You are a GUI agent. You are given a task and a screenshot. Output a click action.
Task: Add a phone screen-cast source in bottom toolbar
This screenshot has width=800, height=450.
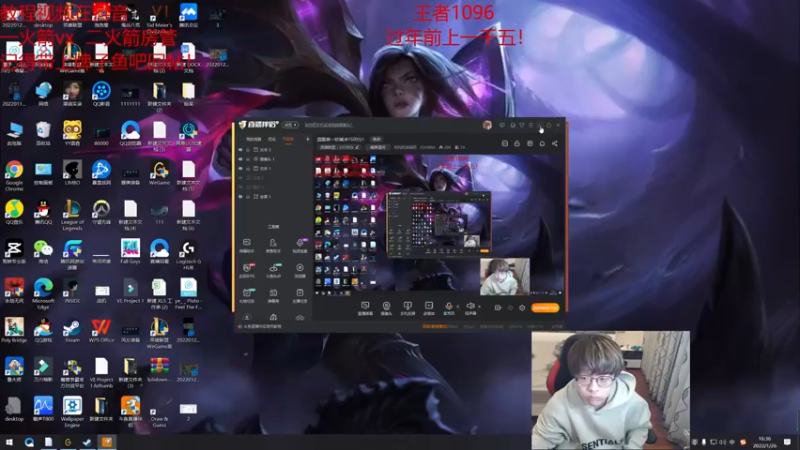click(407, 308)
